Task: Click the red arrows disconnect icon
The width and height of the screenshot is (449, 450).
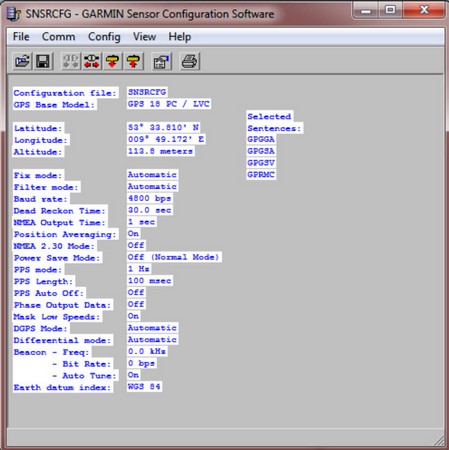Action: click(x=92, y=61)
